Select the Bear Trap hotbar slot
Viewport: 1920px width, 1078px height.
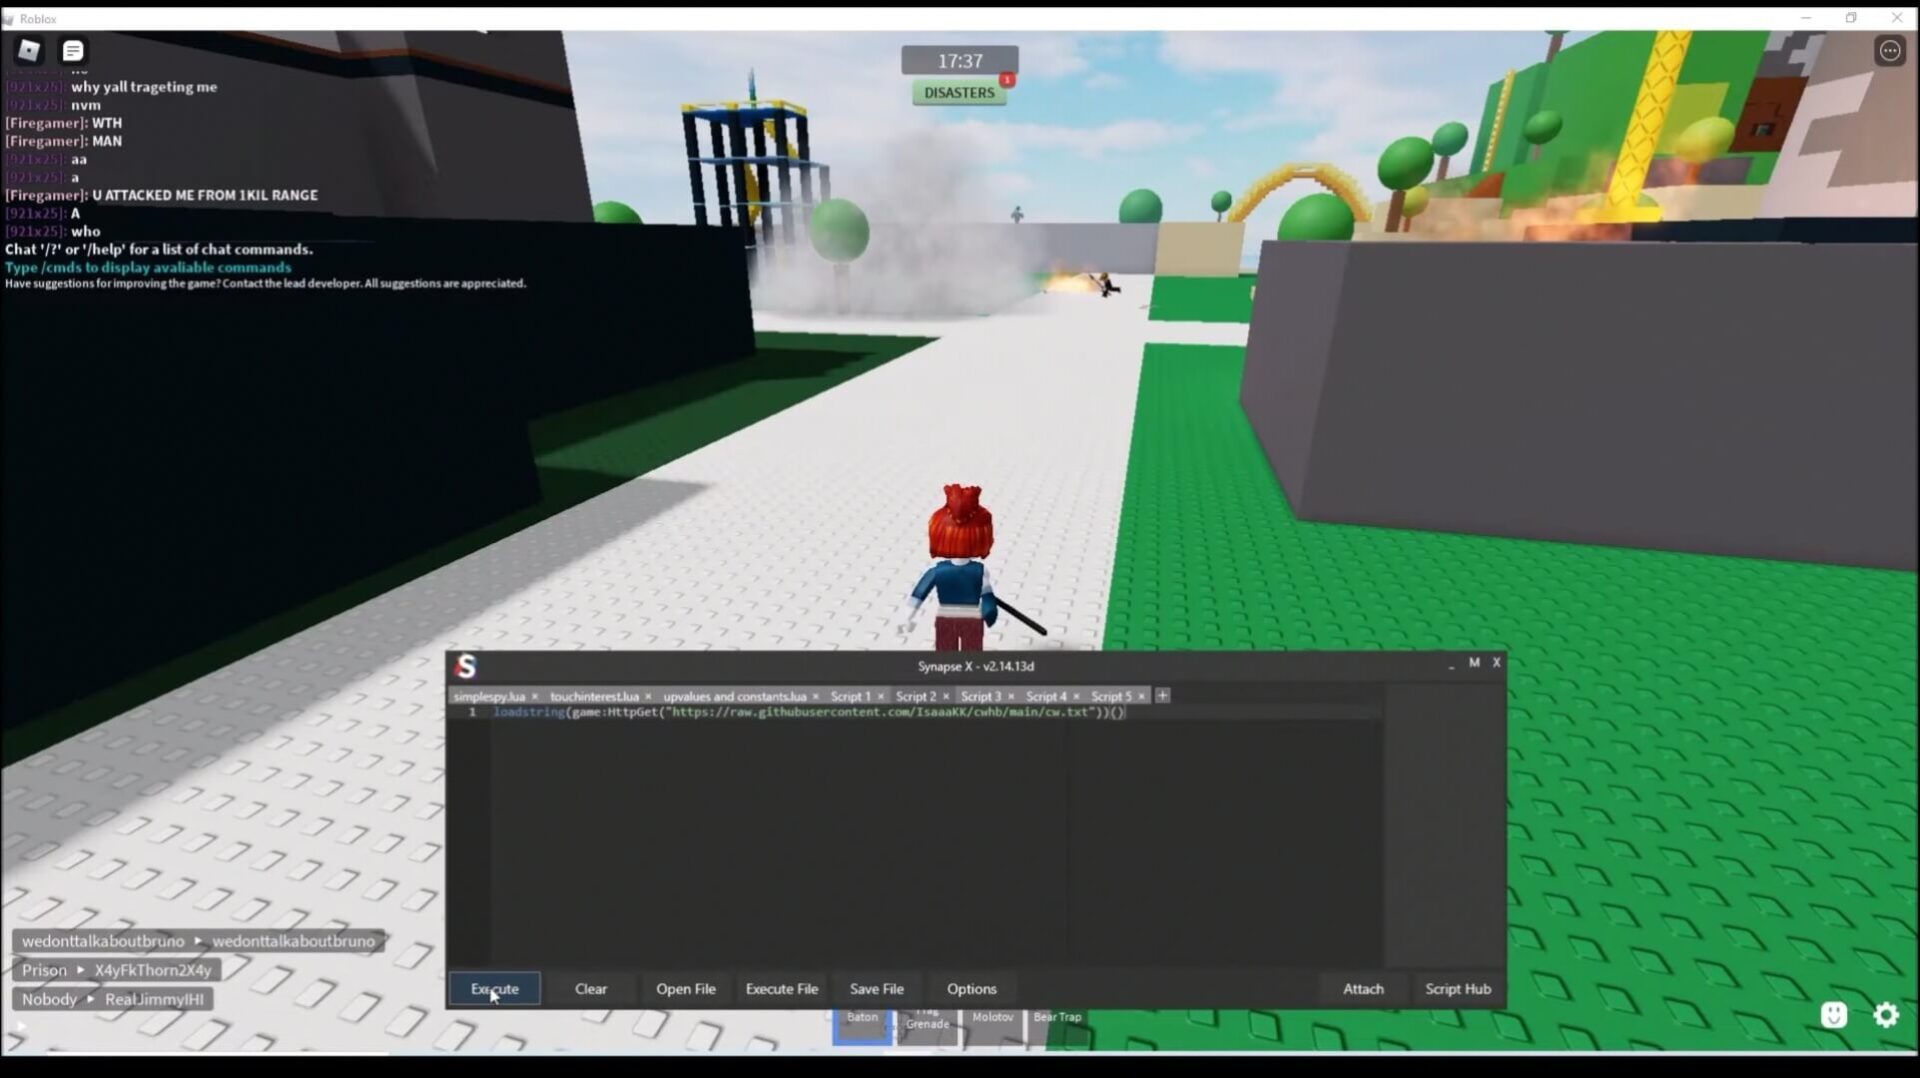pos(1057,1027)
